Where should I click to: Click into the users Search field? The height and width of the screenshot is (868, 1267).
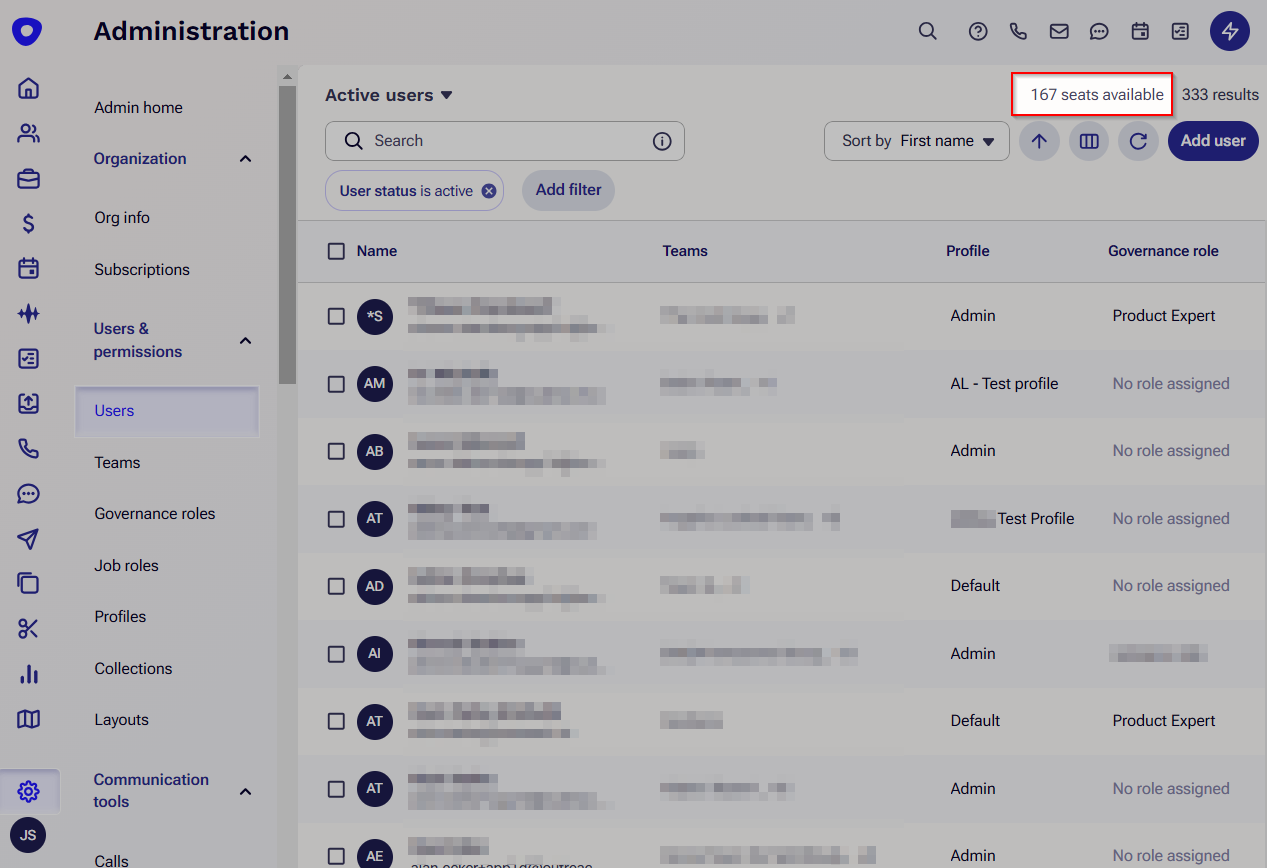[505, 141]
